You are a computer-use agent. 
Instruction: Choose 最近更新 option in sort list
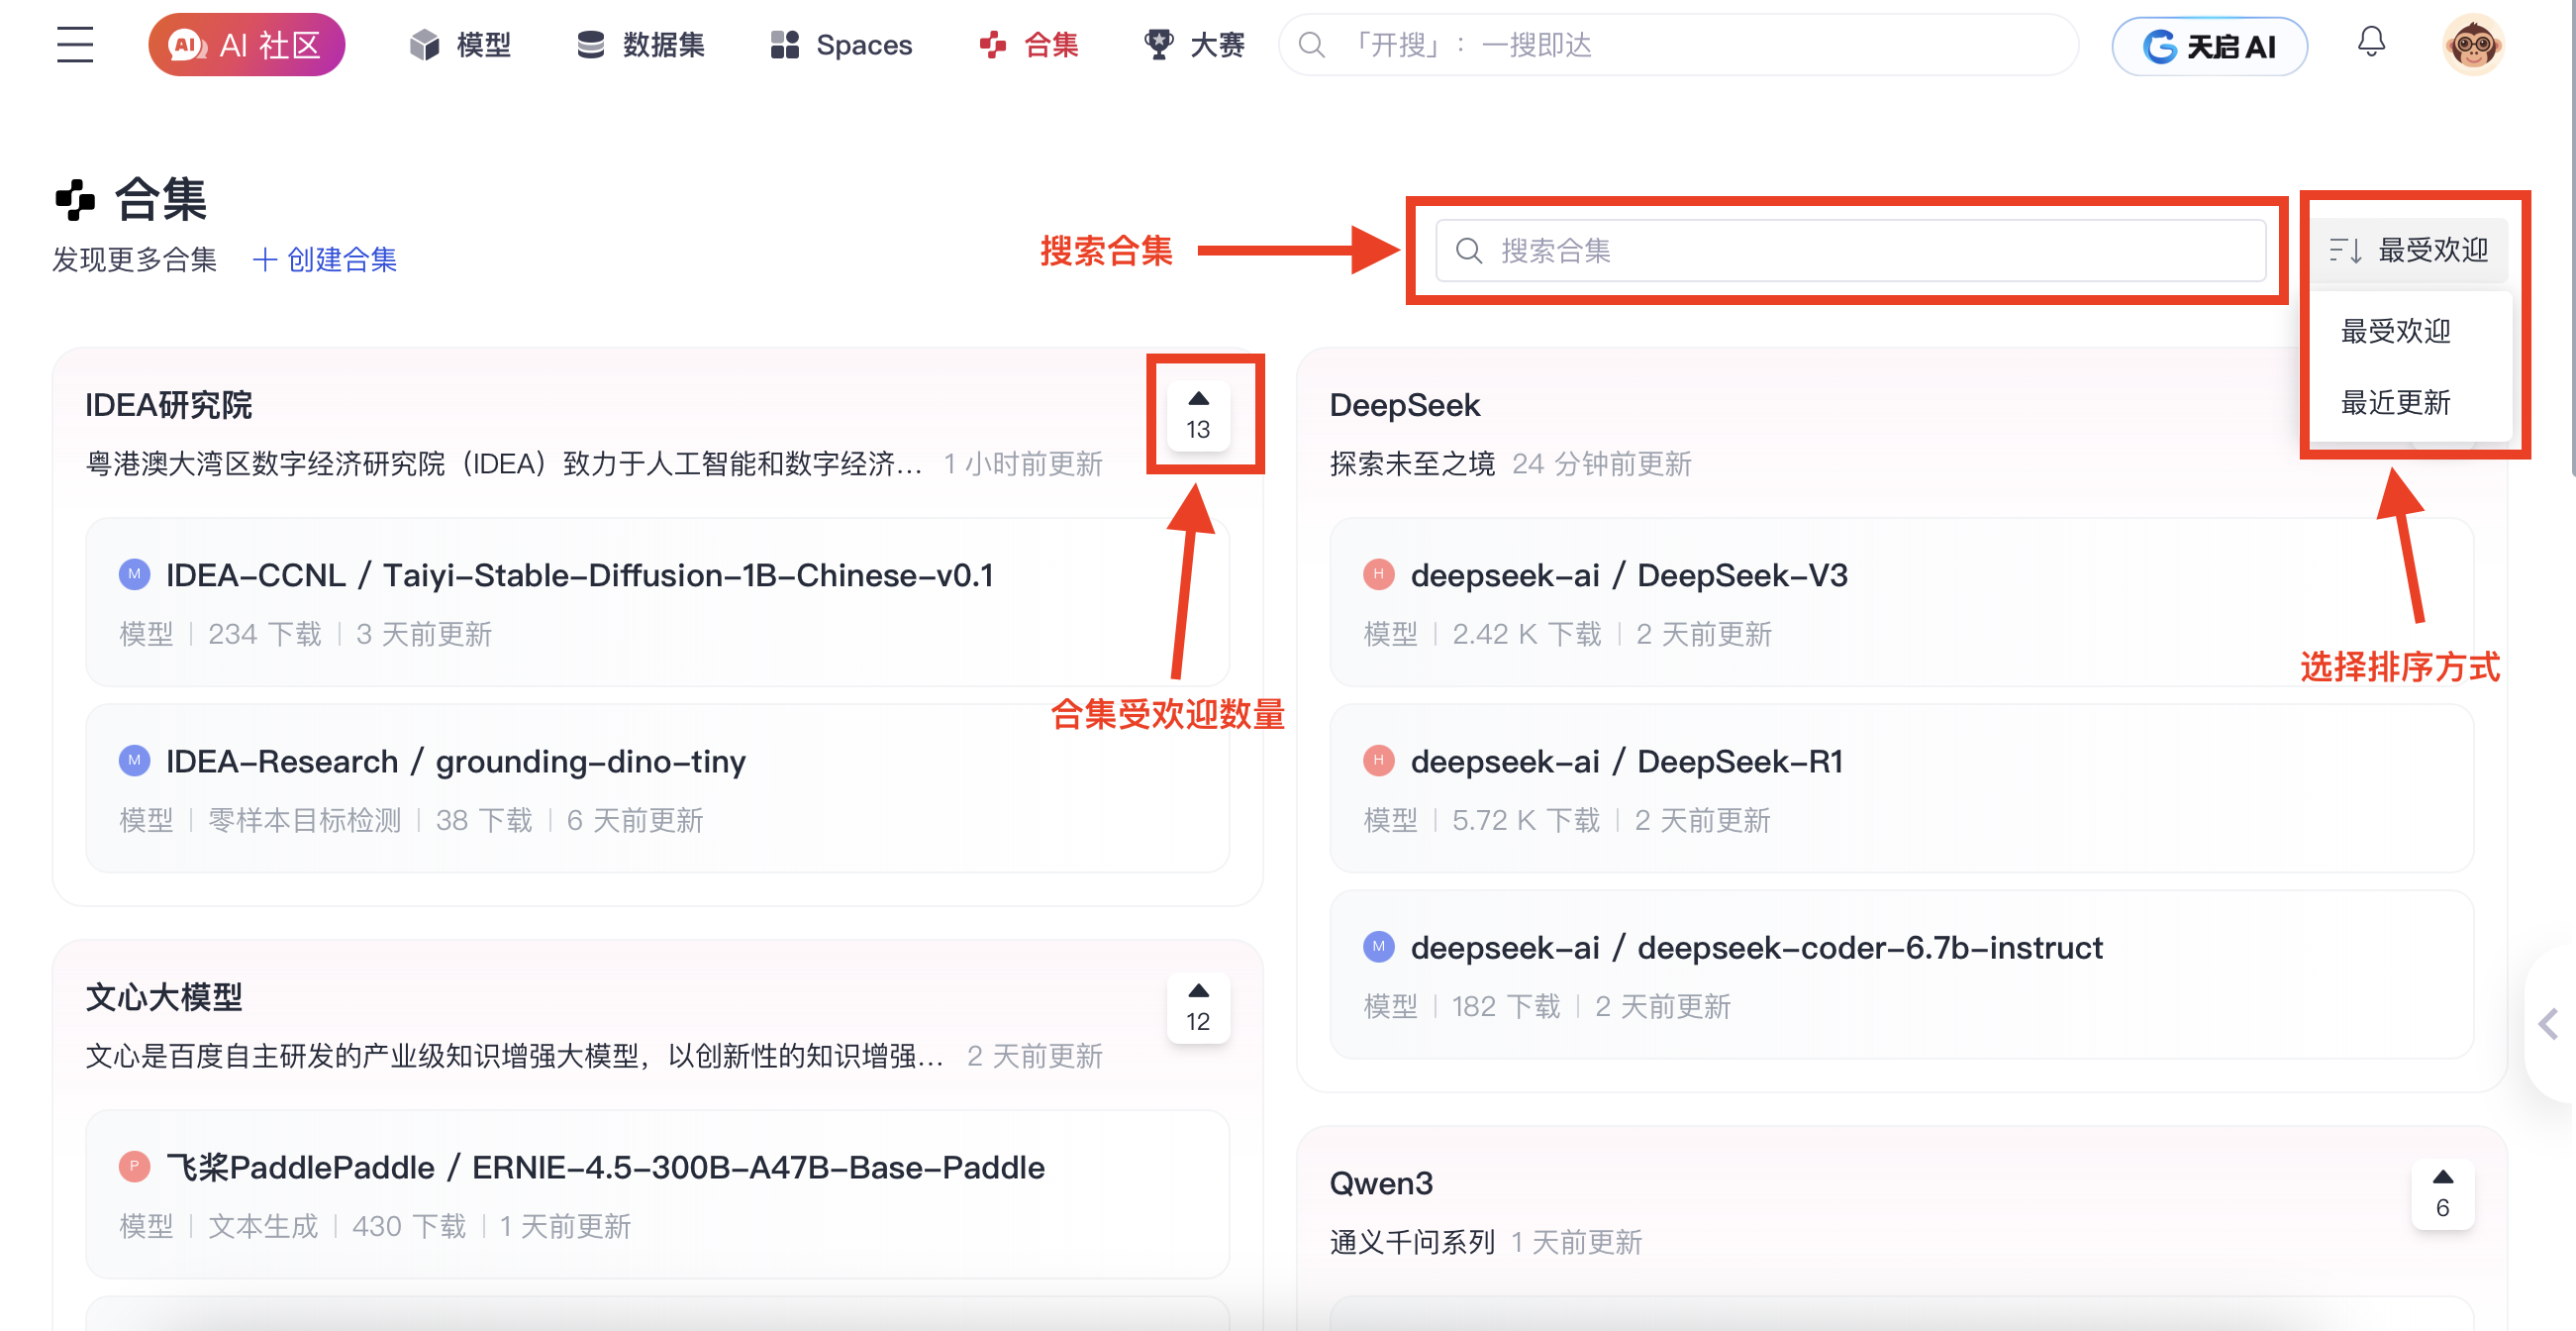click(x=2396, y=403)
